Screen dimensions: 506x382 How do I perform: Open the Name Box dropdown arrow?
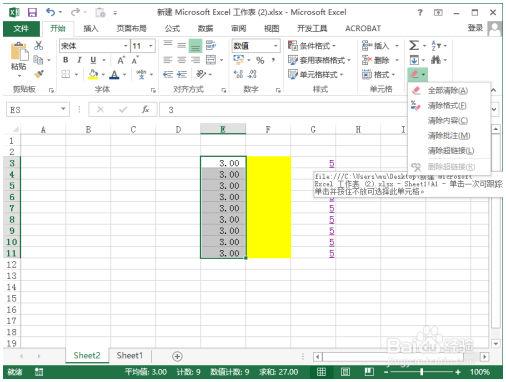point(63,109)
